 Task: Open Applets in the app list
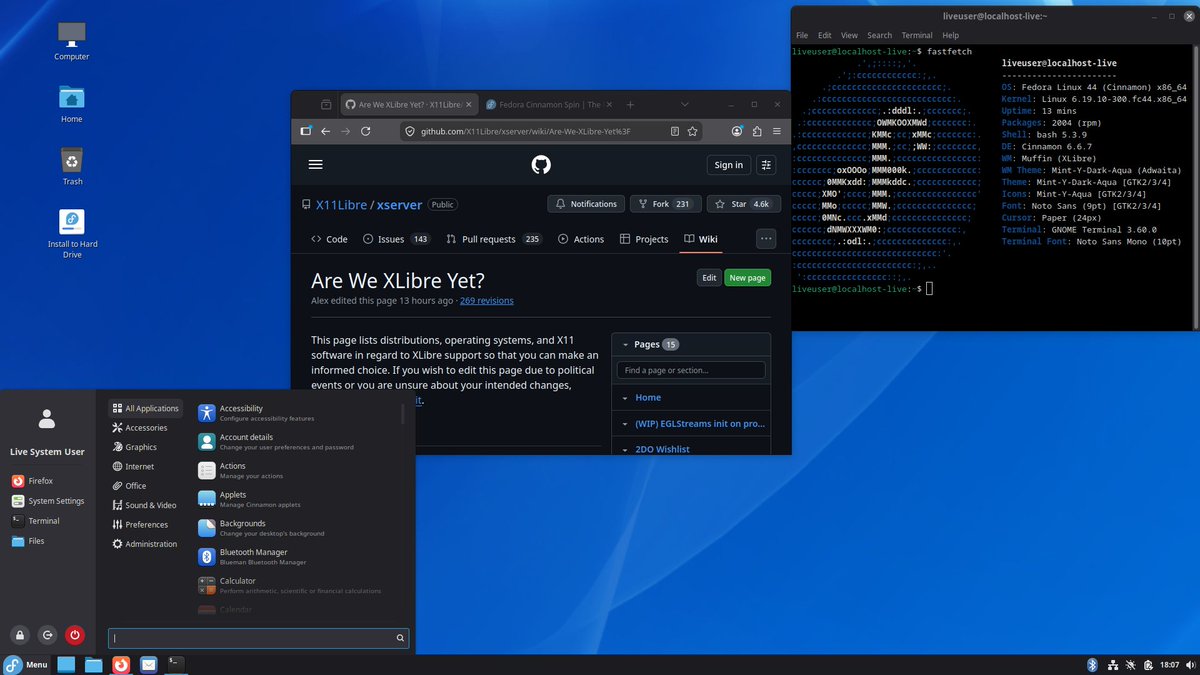tap(298, 499)
